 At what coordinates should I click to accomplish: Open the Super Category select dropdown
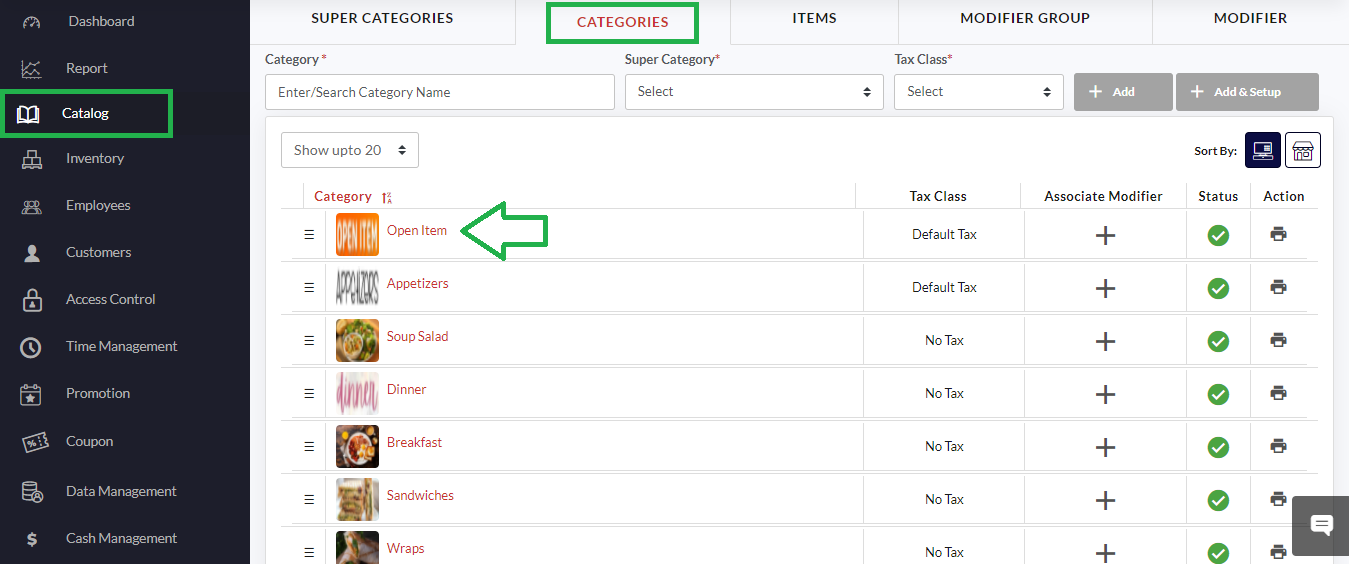pyautogui.click(x=753, y=92)
